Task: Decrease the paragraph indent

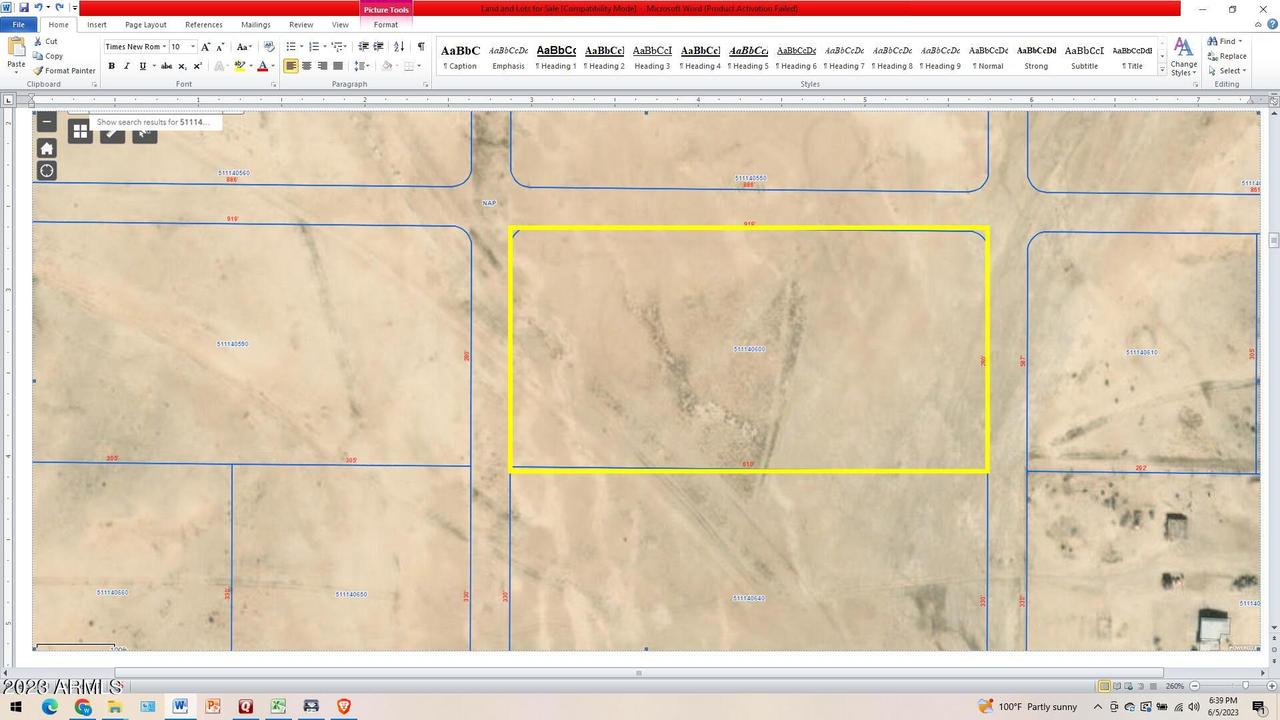Action: [363, 47]
